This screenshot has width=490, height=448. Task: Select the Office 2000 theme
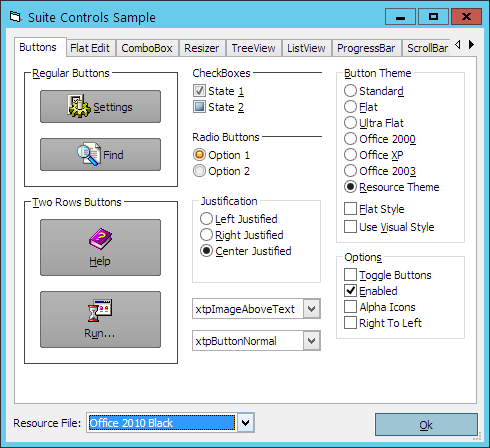[x=380, y=139]
